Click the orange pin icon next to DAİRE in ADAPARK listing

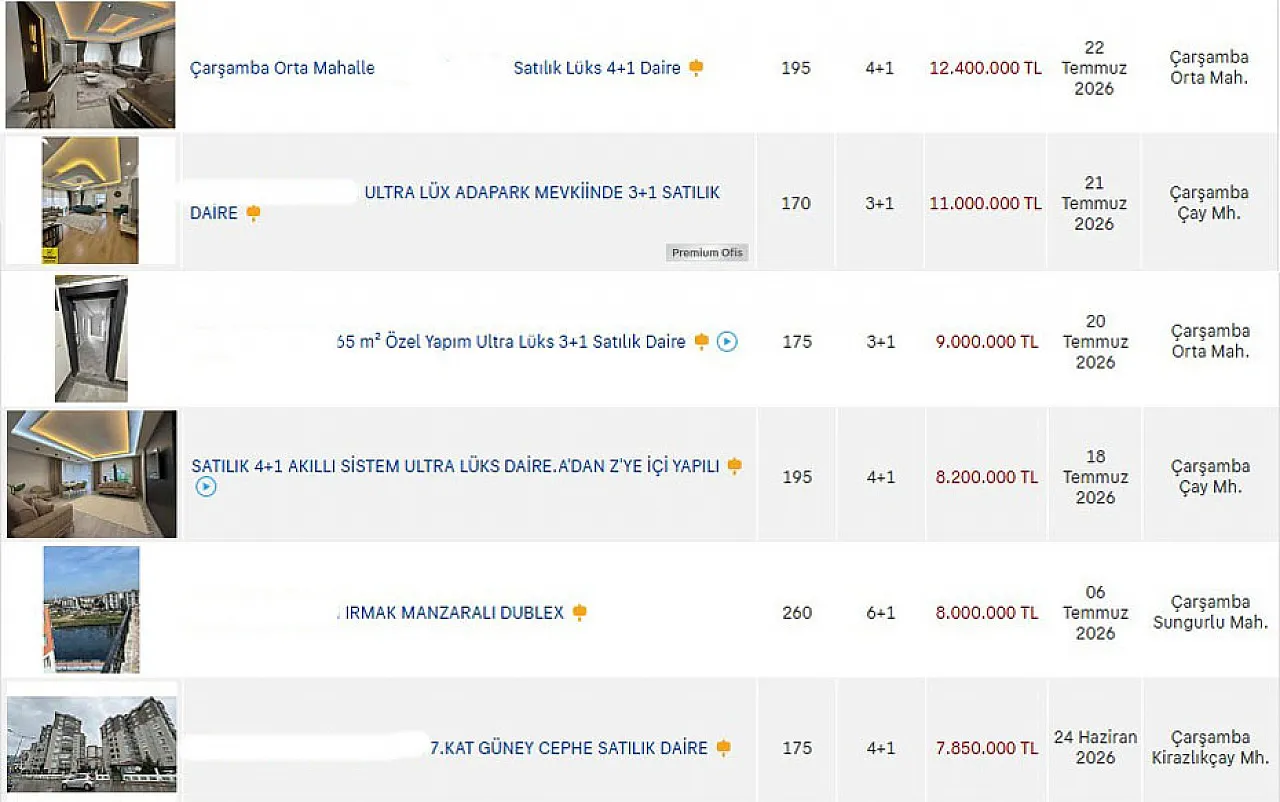(253, 213)
